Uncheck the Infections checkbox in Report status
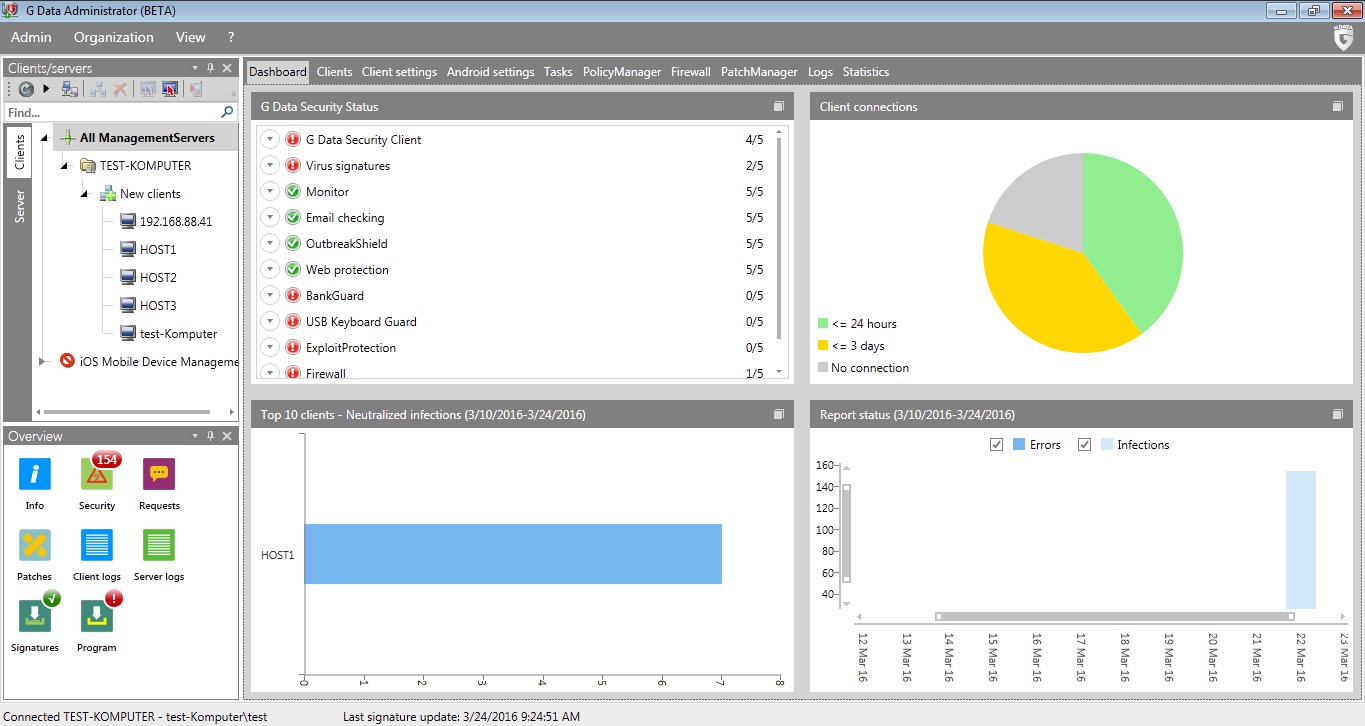This screenshot has width=1365, height=726. click(1084, 444)
